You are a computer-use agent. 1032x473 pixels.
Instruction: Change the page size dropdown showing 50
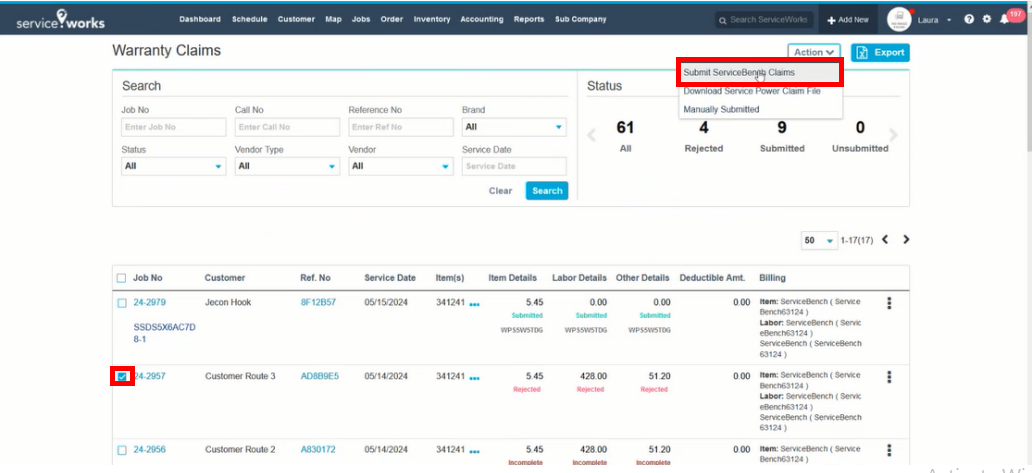818,240
